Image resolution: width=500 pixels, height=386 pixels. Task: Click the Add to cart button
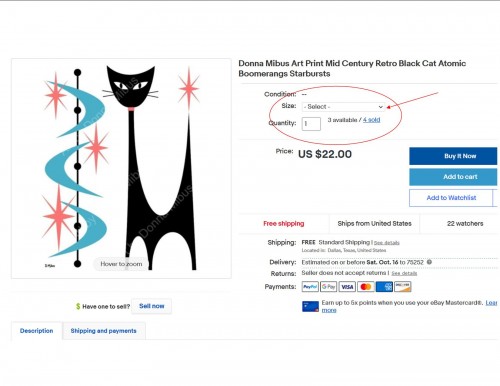tap(453, 177)
